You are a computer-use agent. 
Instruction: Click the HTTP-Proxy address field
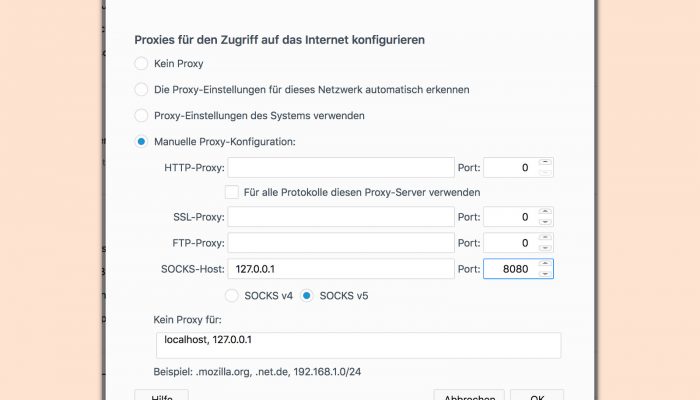click(x=341, y=168)
